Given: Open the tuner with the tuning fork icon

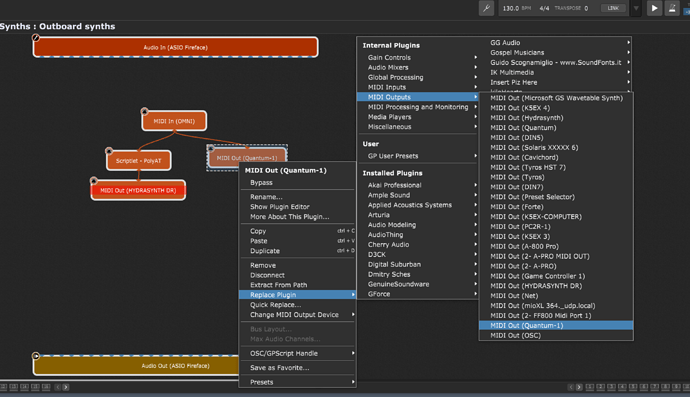Looking at the screenshot, I should pyautogui.click(x=486, y=8).
